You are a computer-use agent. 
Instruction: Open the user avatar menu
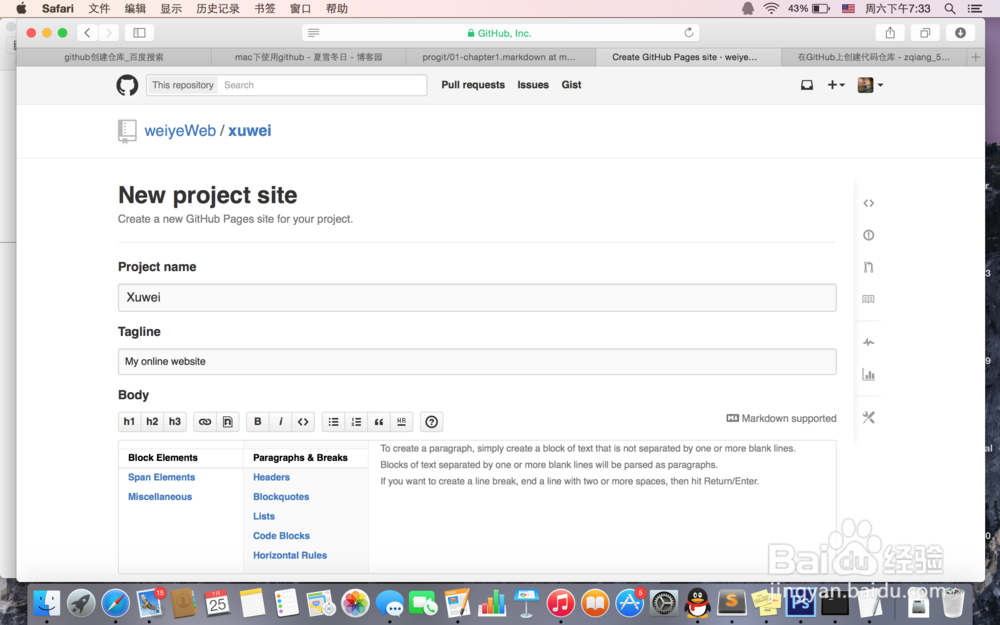[870, 85]
